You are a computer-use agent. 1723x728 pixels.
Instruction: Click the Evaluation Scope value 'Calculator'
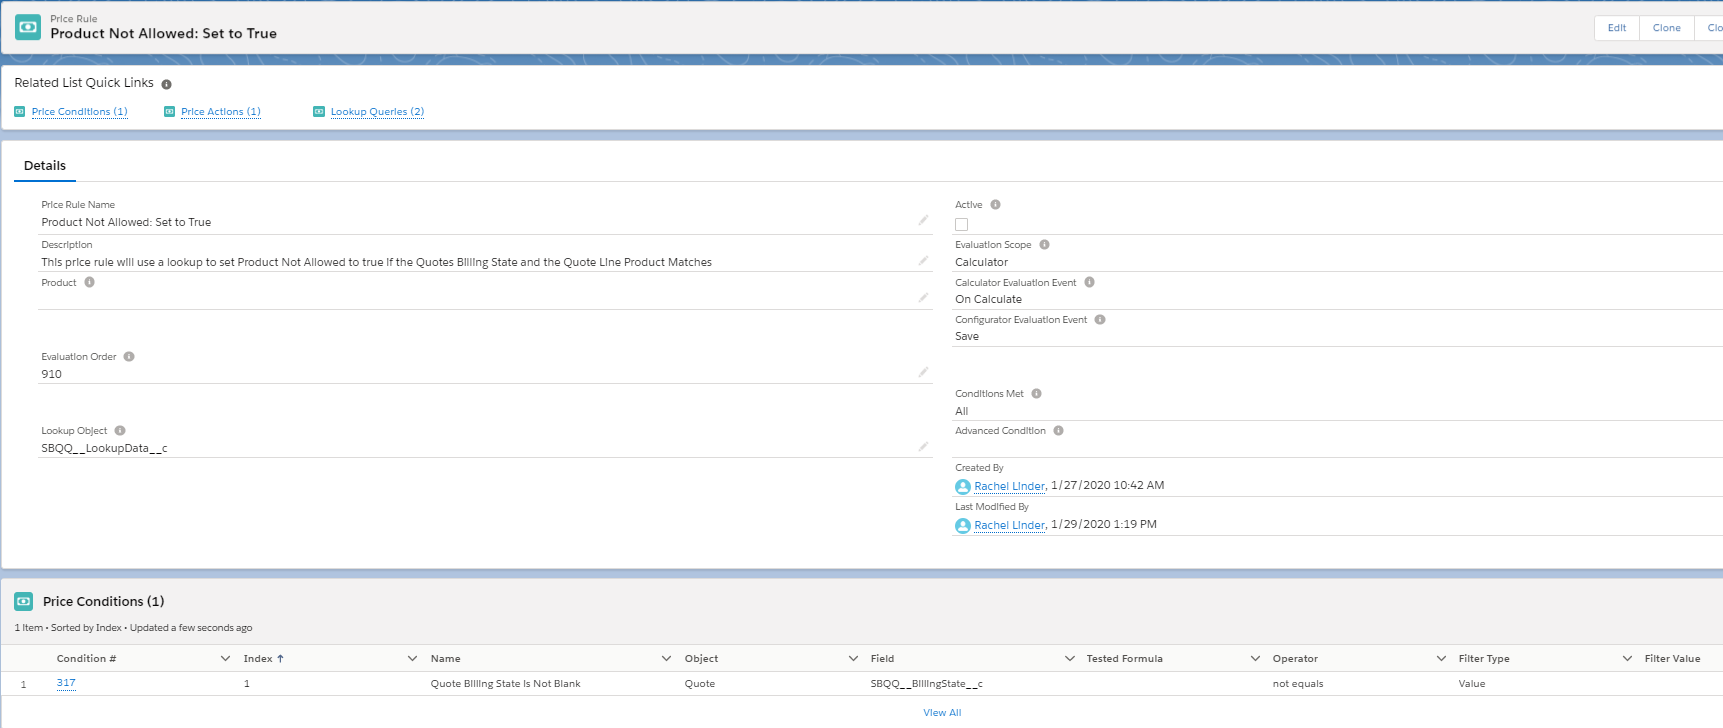tap(982, 262)
